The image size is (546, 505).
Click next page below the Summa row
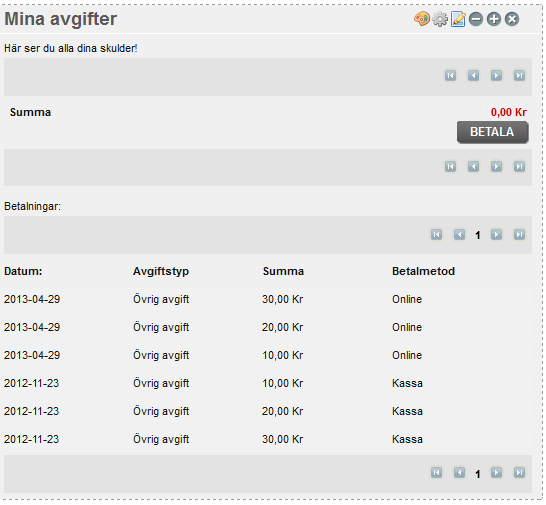click(x=496, y=166)
